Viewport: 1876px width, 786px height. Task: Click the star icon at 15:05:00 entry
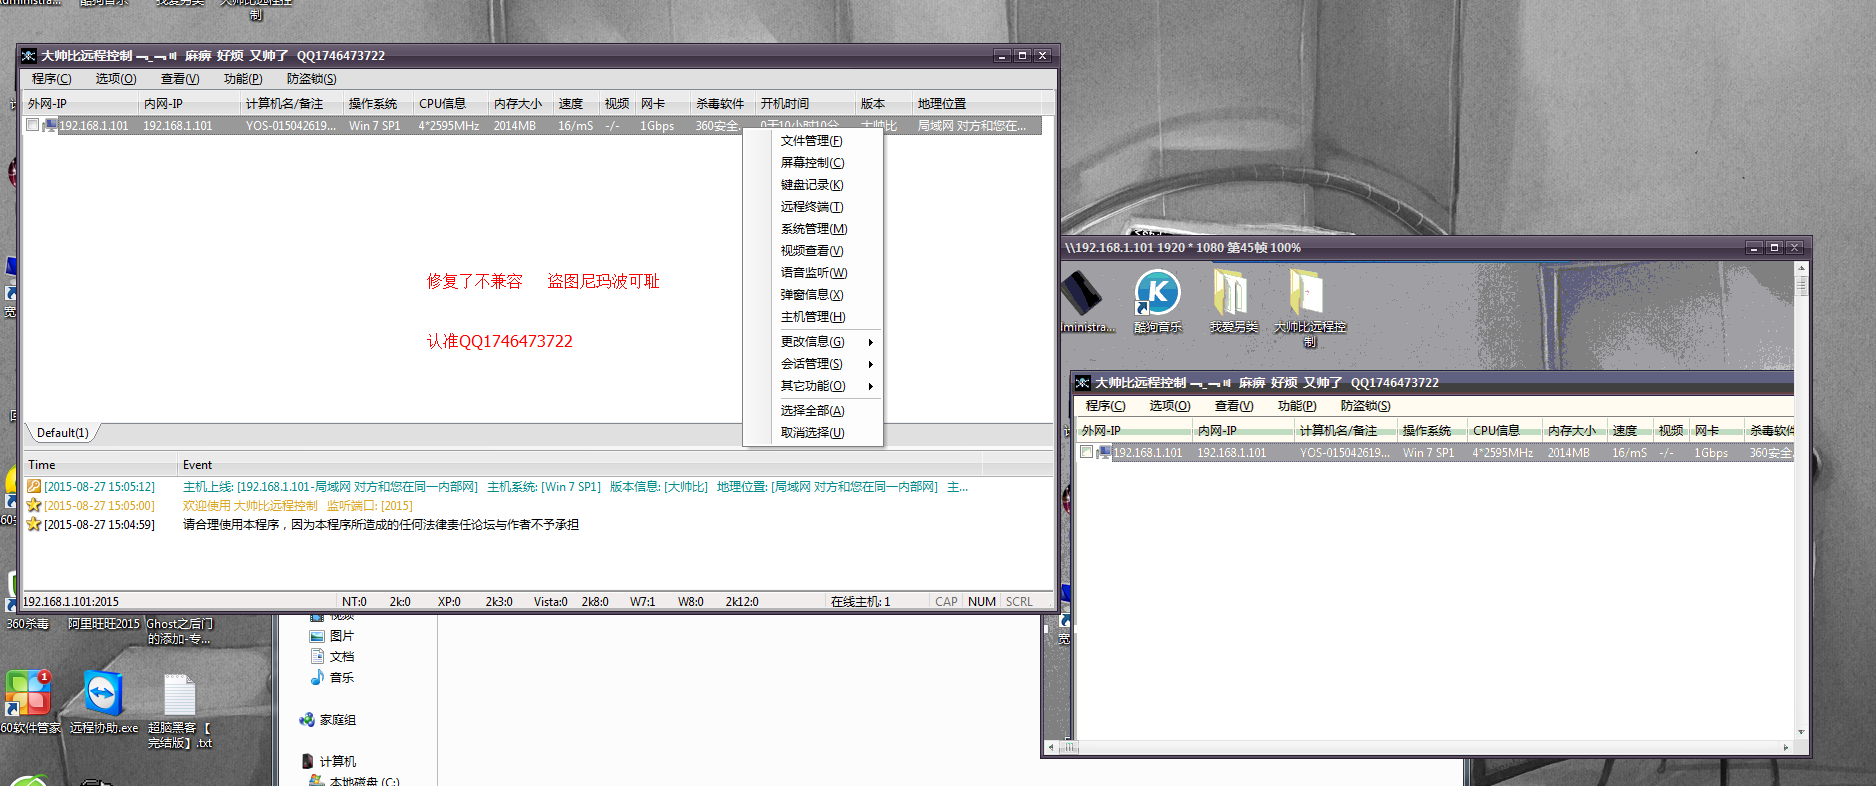[34, 506]
